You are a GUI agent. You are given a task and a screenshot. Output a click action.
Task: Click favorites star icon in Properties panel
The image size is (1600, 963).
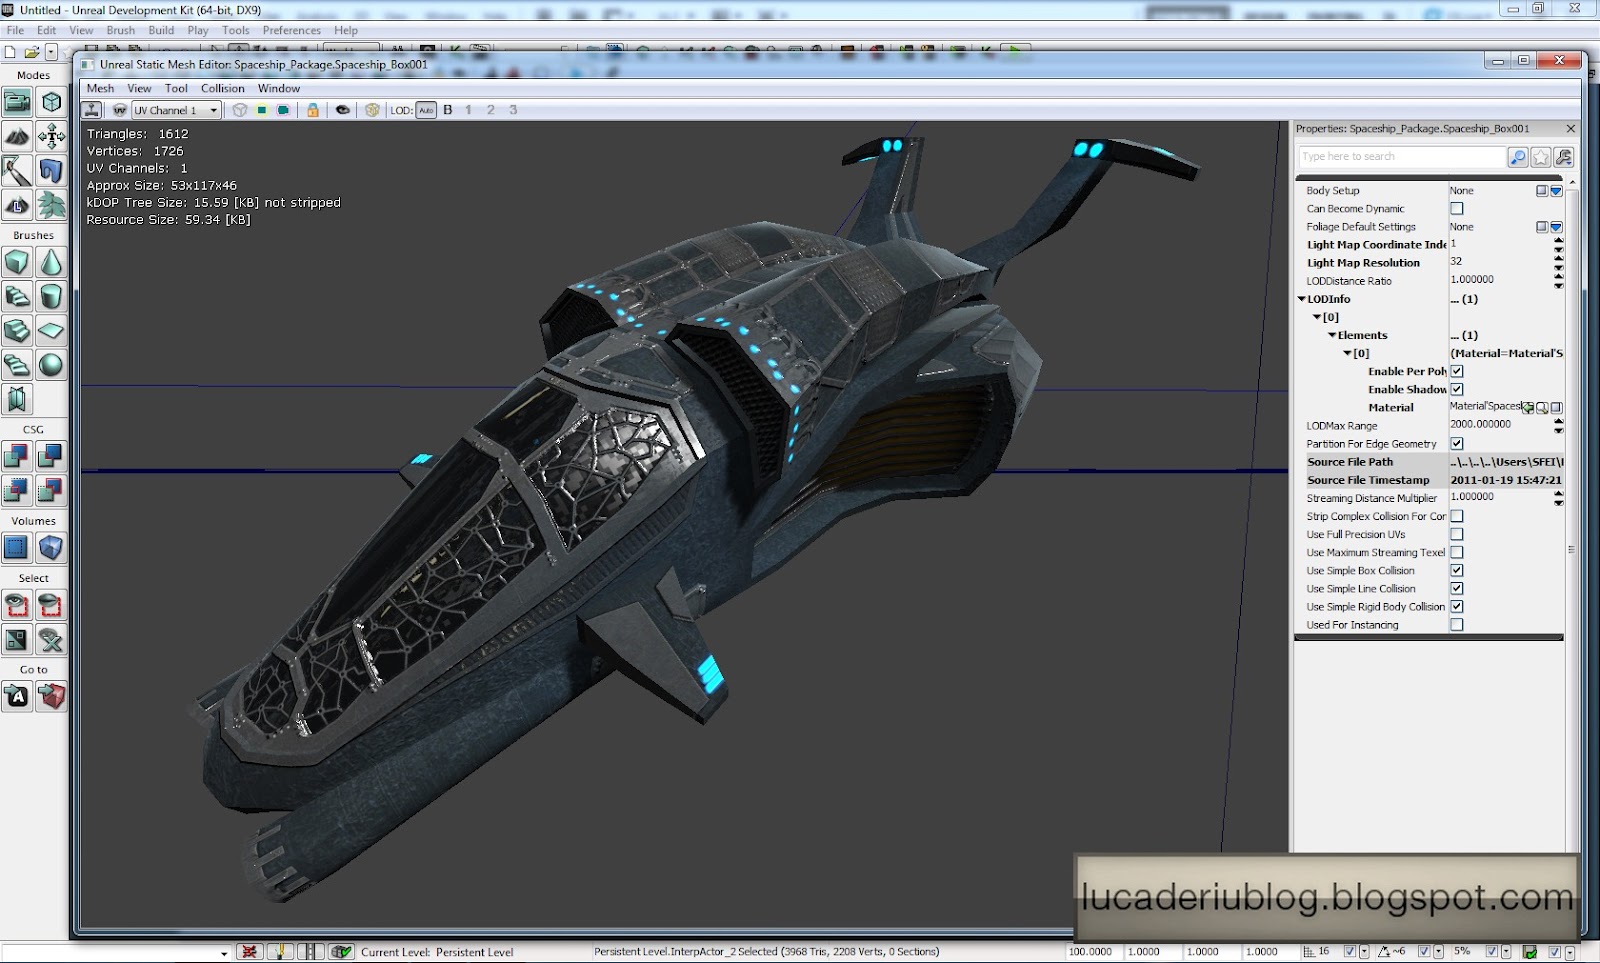coord(1541,157)
